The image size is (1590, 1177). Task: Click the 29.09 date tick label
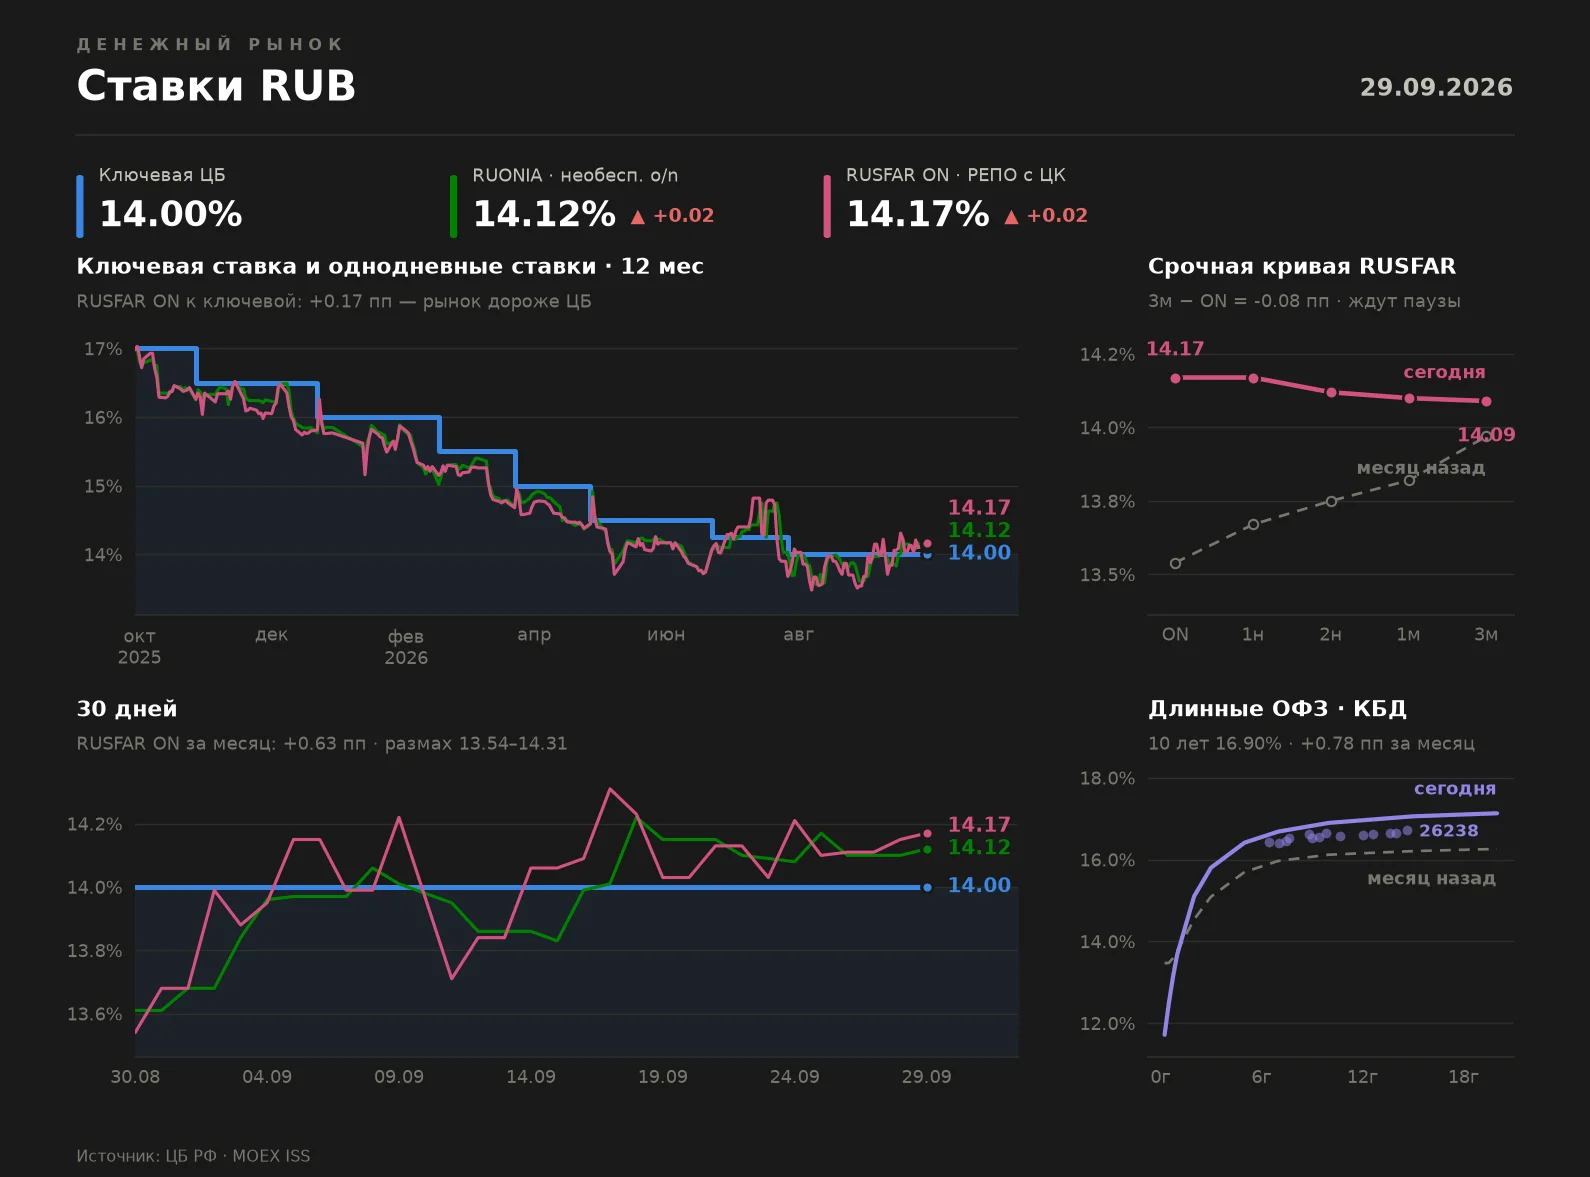pos(926,1077)
